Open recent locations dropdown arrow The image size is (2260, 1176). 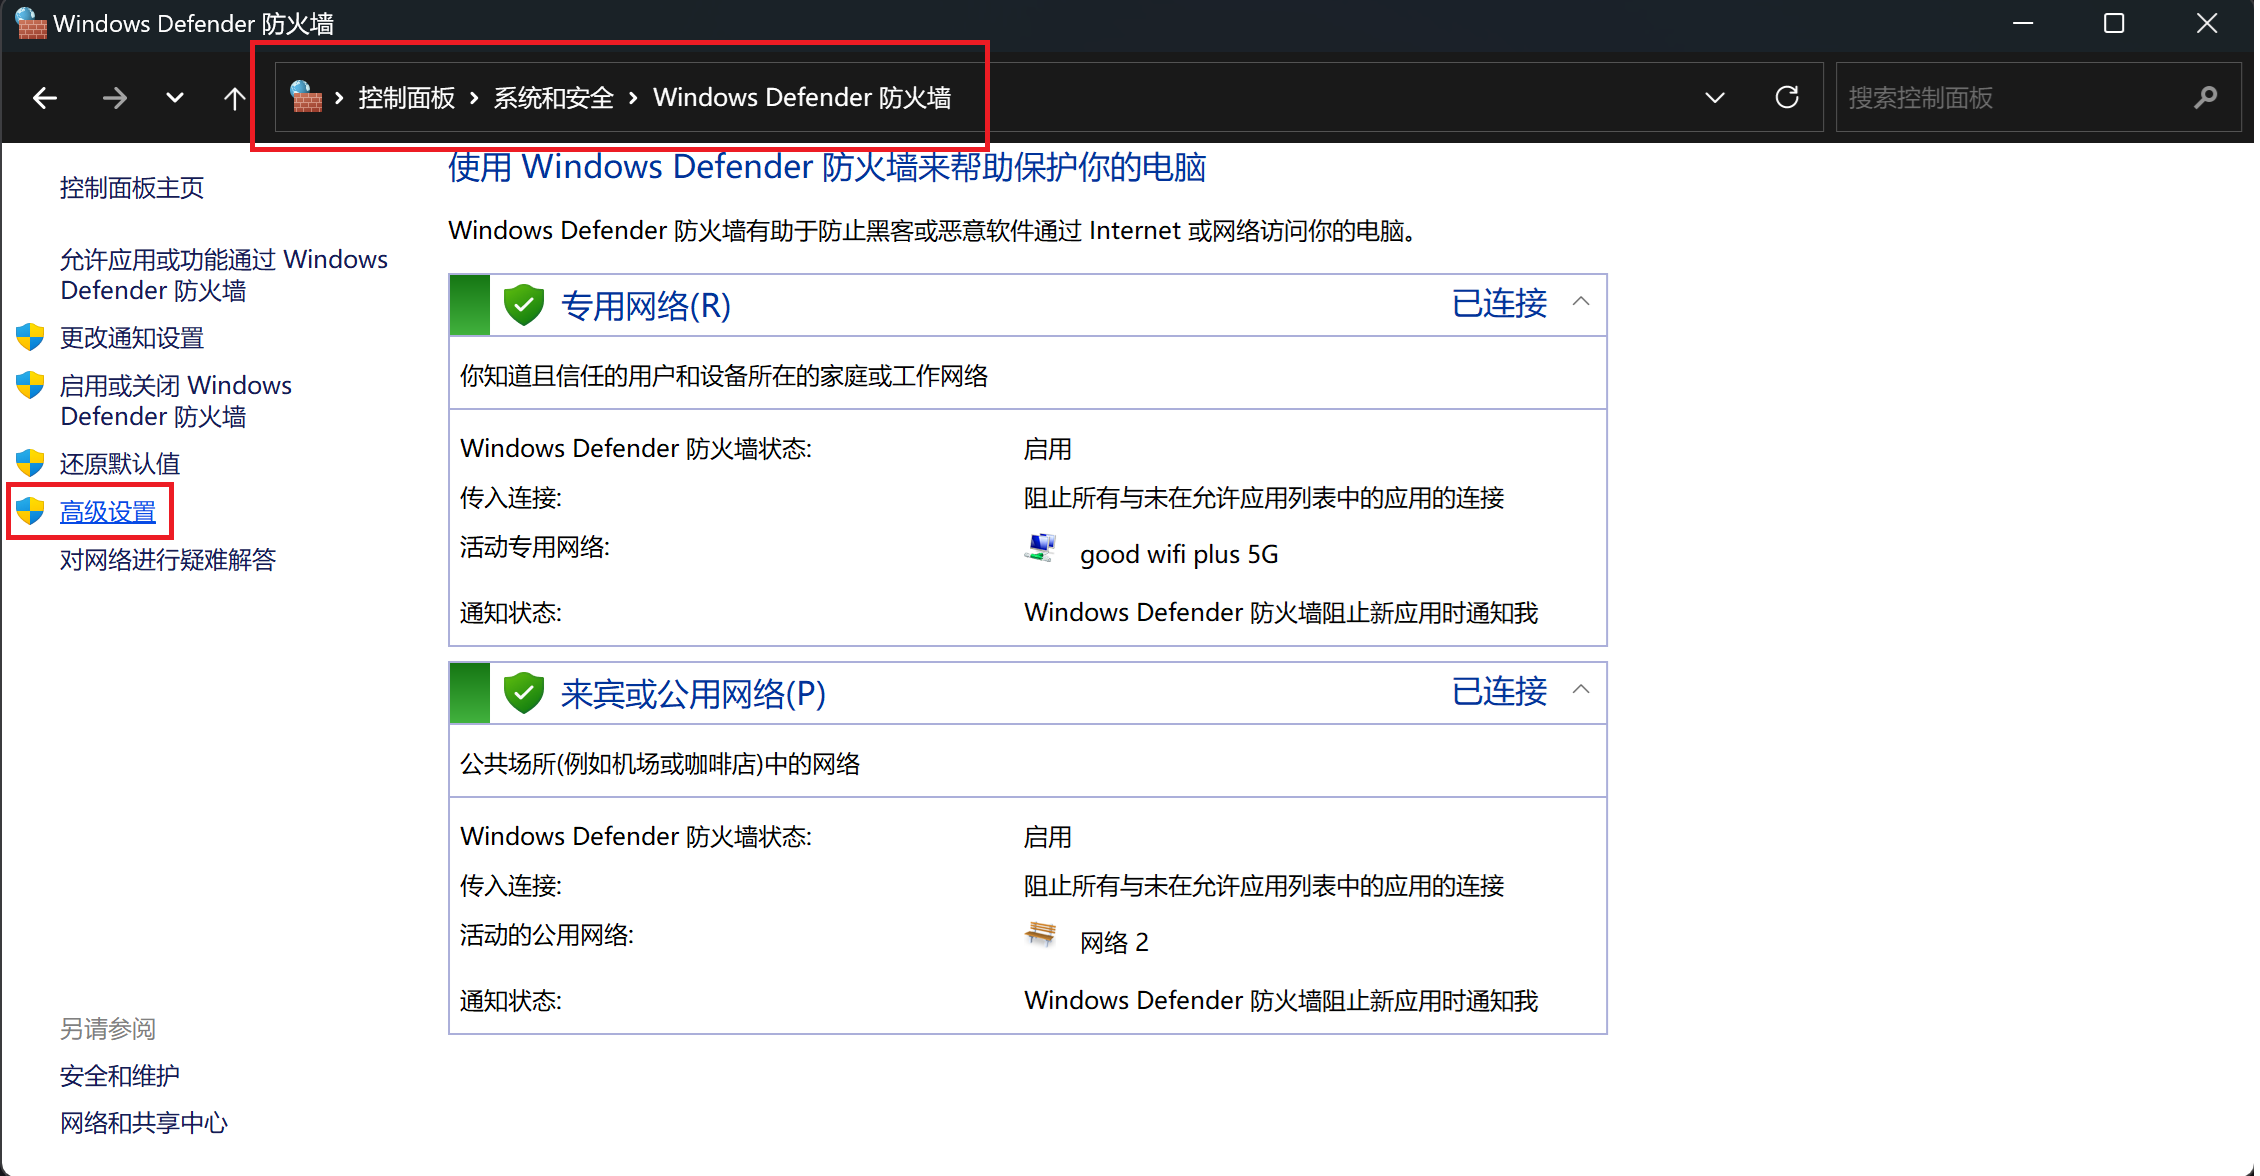pyautogui.click(x=175, y=98)
